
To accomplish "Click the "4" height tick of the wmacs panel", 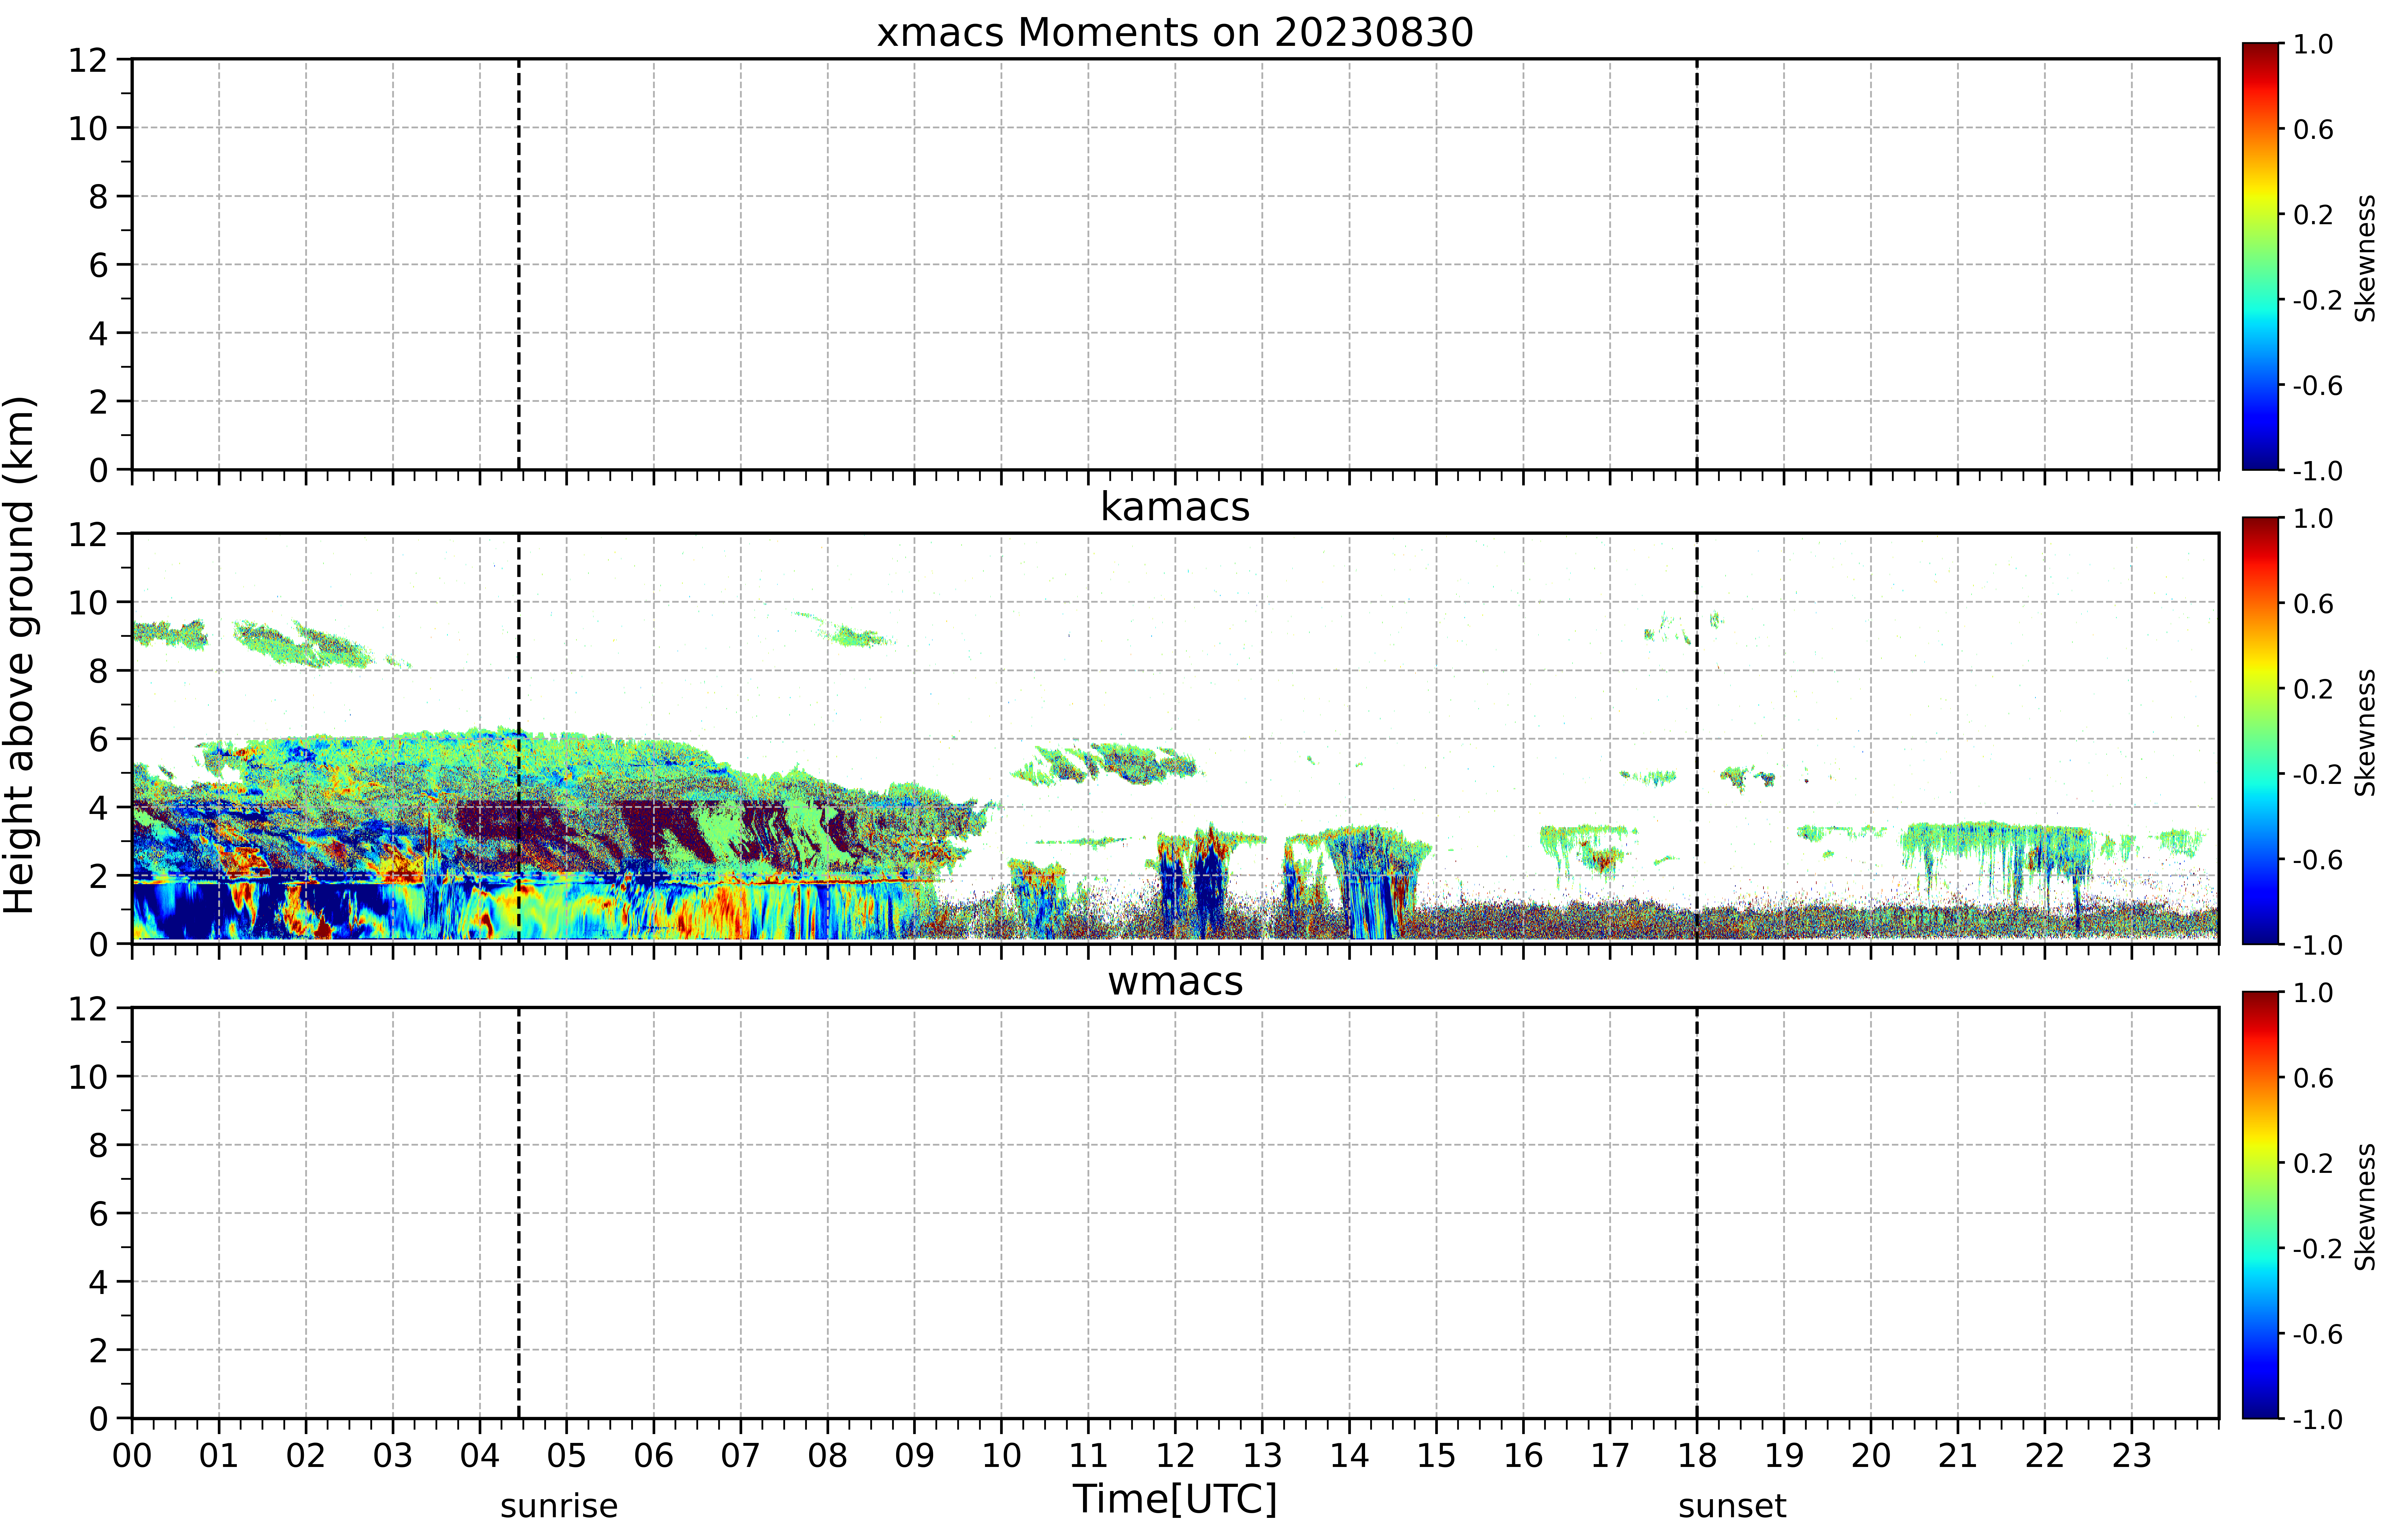I will click(x=98, y=1282).
